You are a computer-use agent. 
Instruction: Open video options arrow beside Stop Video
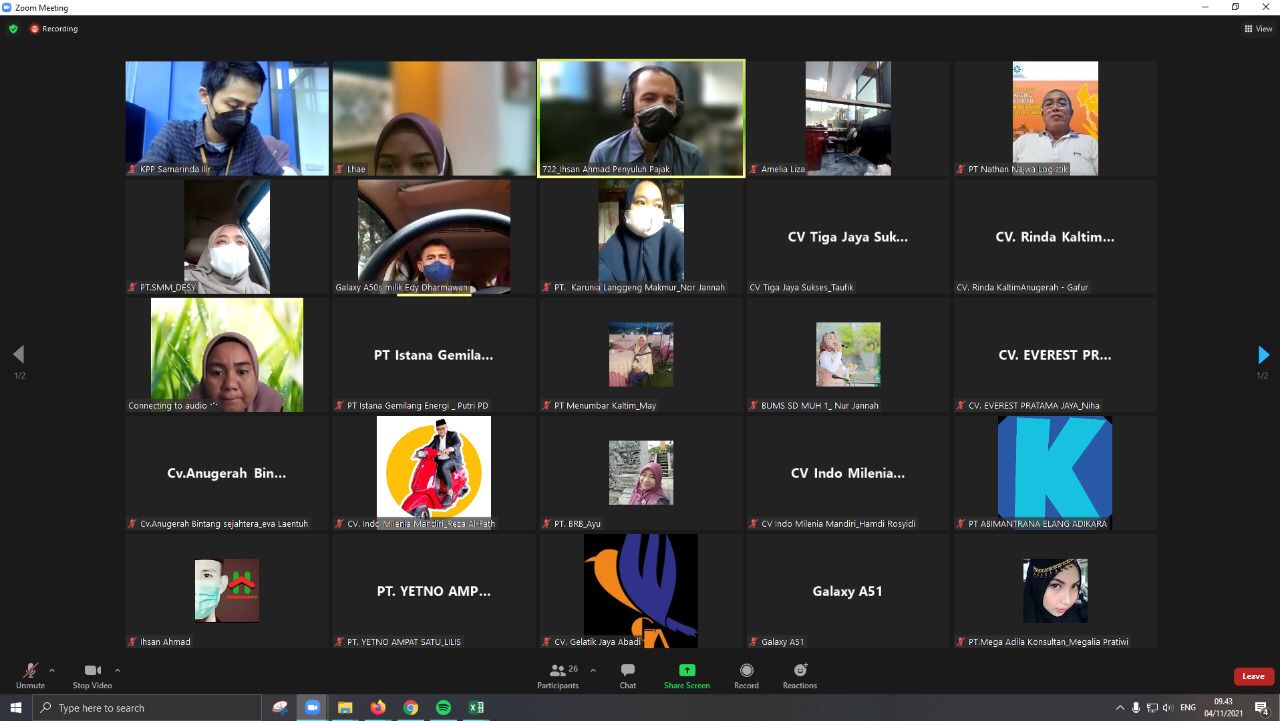117,670
